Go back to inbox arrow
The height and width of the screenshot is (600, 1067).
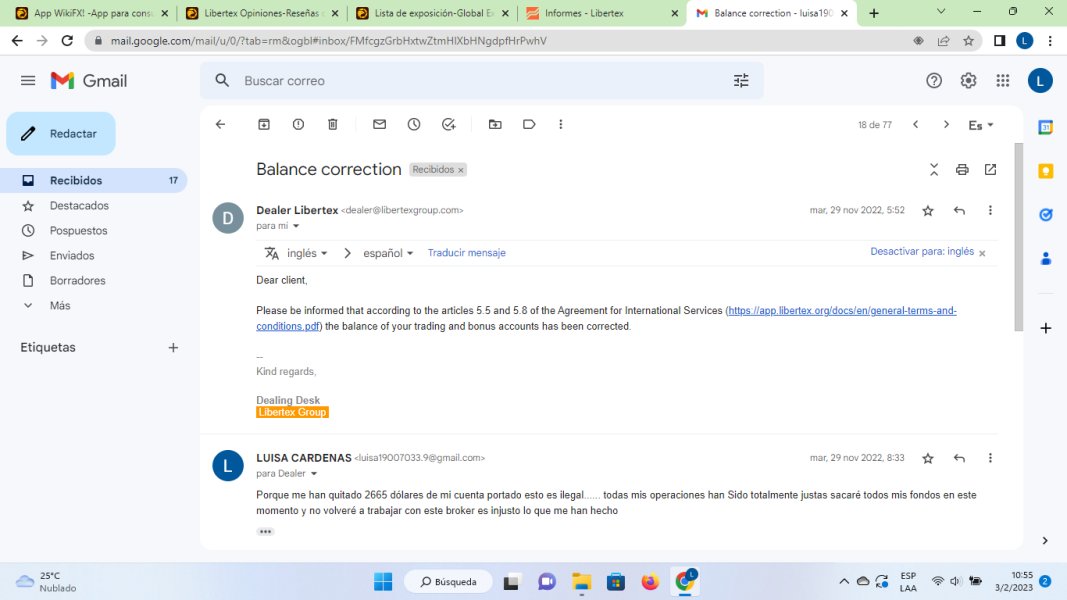coord(220,124)
